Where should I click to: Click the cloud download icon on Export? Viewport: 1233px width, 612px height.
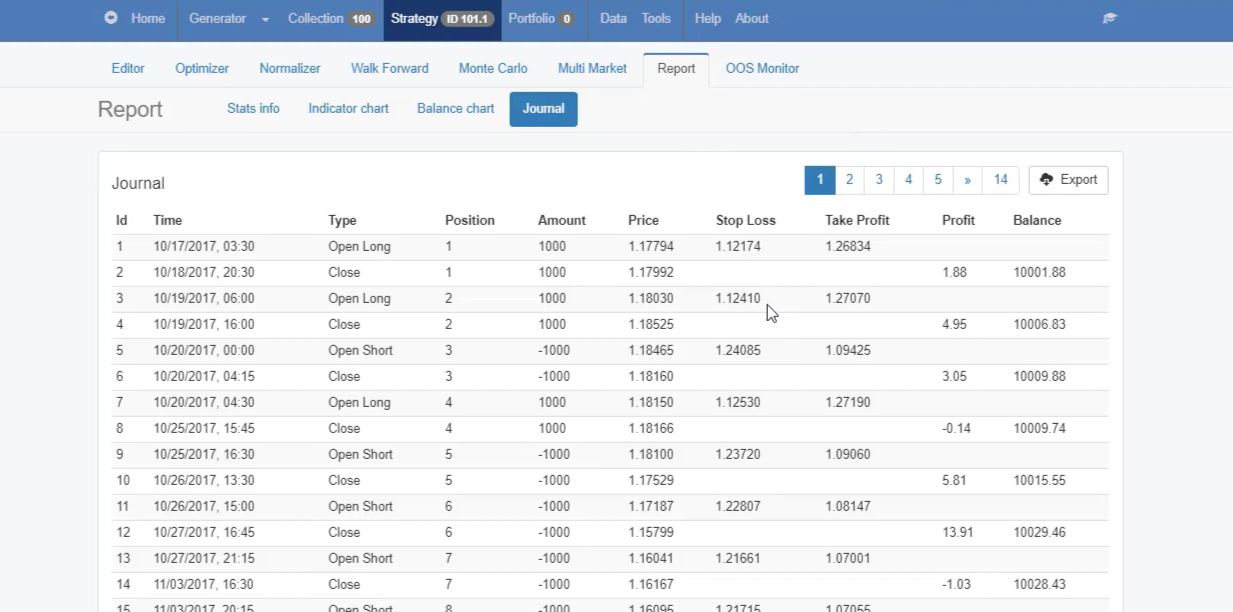[x=1046, y=180]
